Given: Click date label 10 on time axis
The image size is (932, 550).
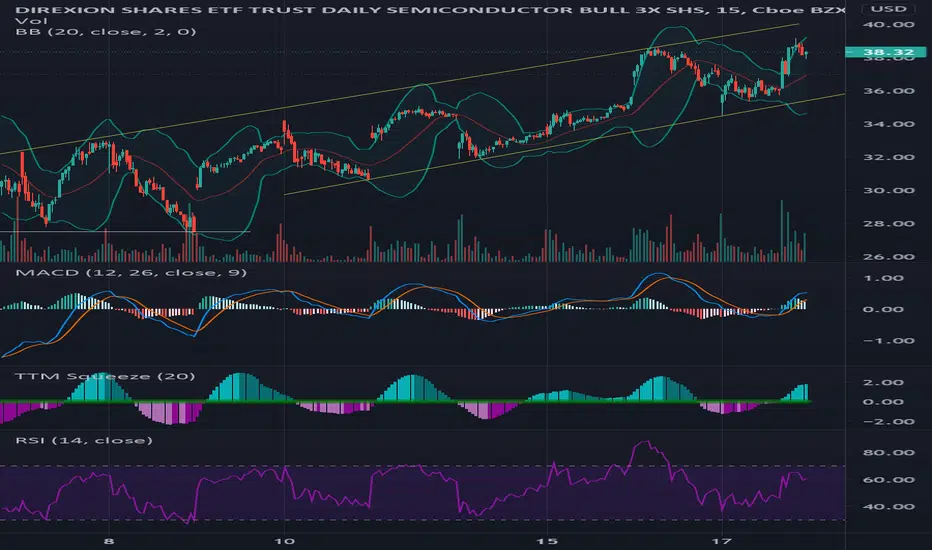Looking at the screenshot, I should tap(285, 541).
